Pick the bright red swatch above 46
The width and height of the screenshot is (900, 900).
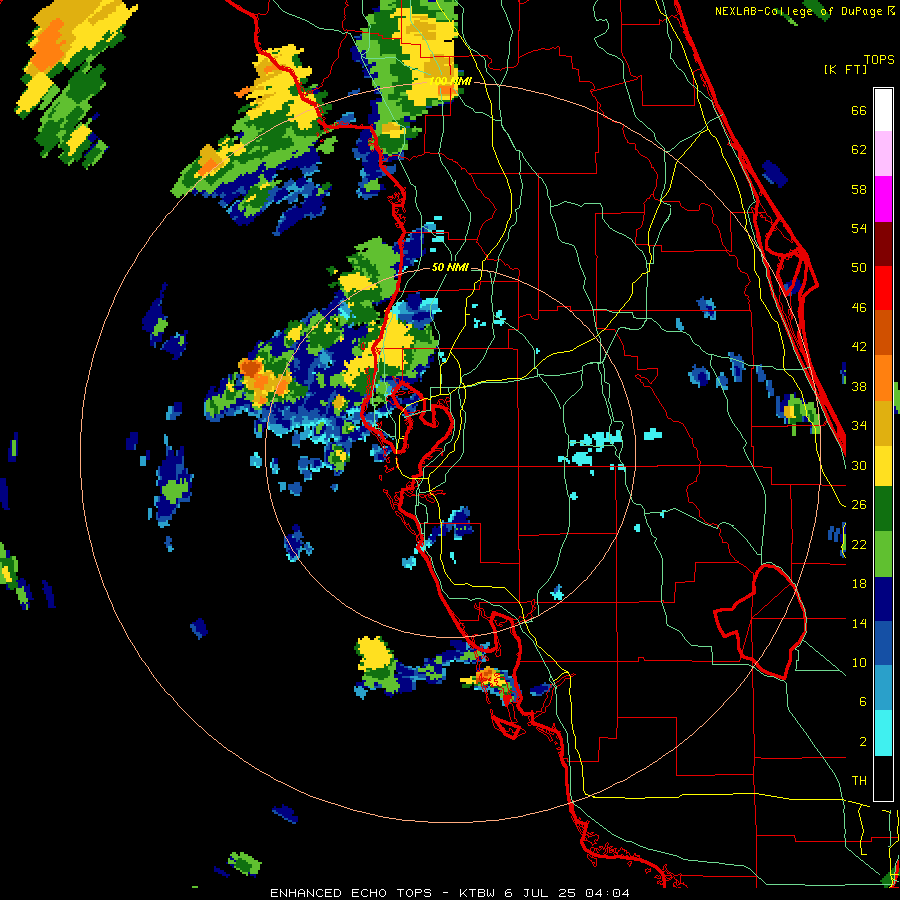[x=883, y=288]
